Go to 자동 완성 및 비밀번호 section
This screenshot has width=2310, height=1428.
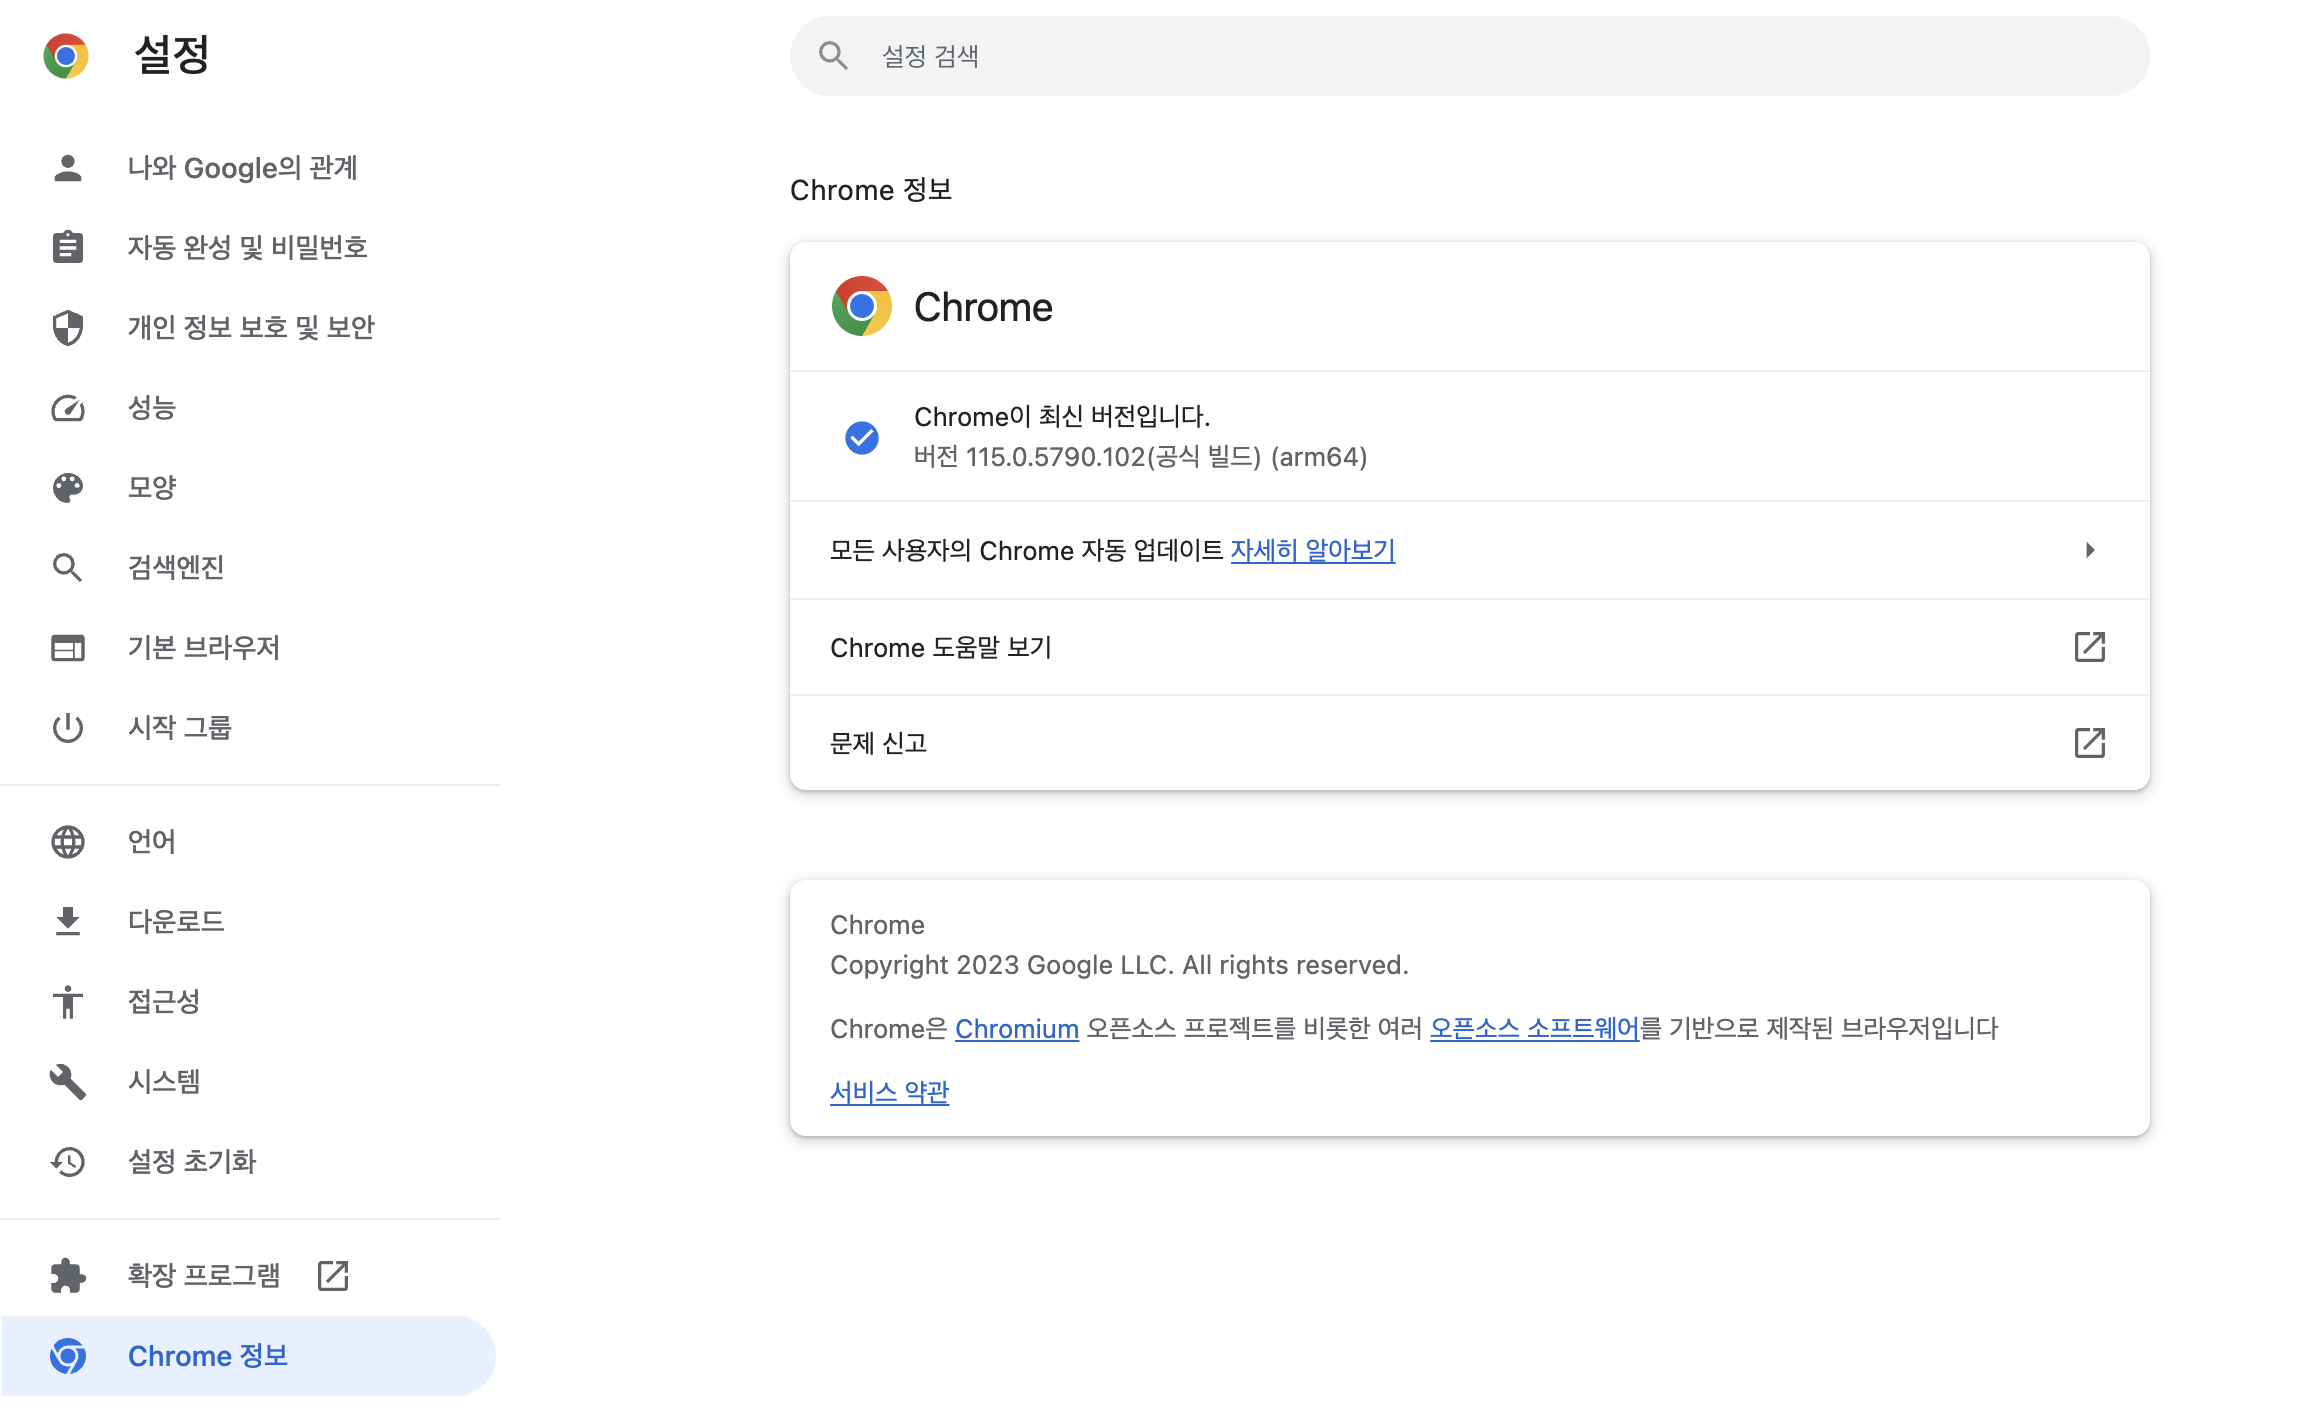250,247
